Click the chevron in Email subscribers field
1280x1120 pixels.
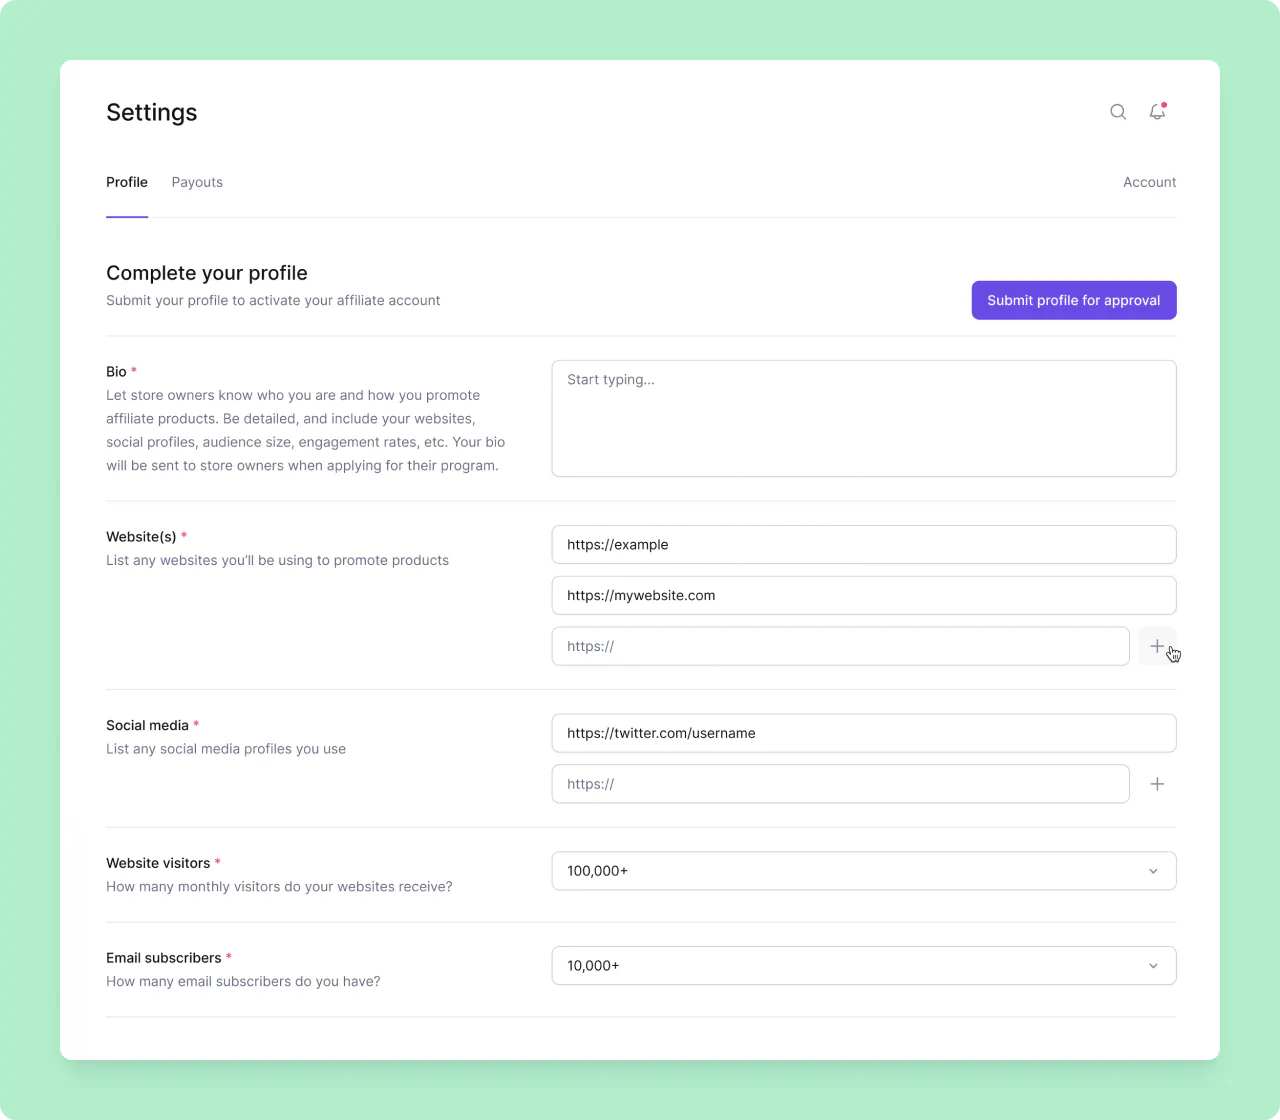pyautogui.click(x=1153, y=966)
